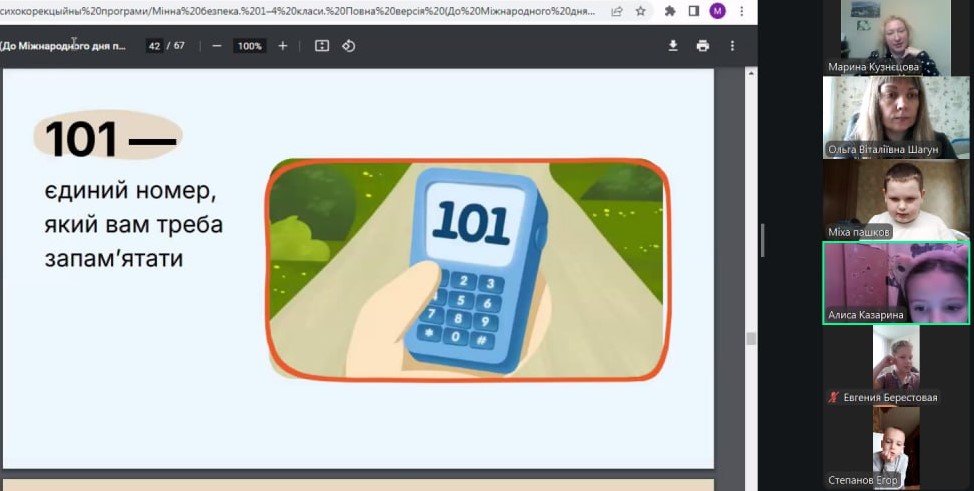Viewport: 974px width, 491px height.
Task: Select Аліса Казарина's highlighted video tile
Action: (x=895, y=282)
